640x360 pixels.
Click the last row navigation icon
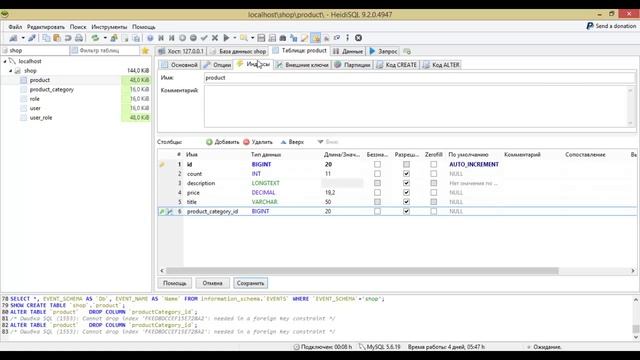click(x=171, y=38)
